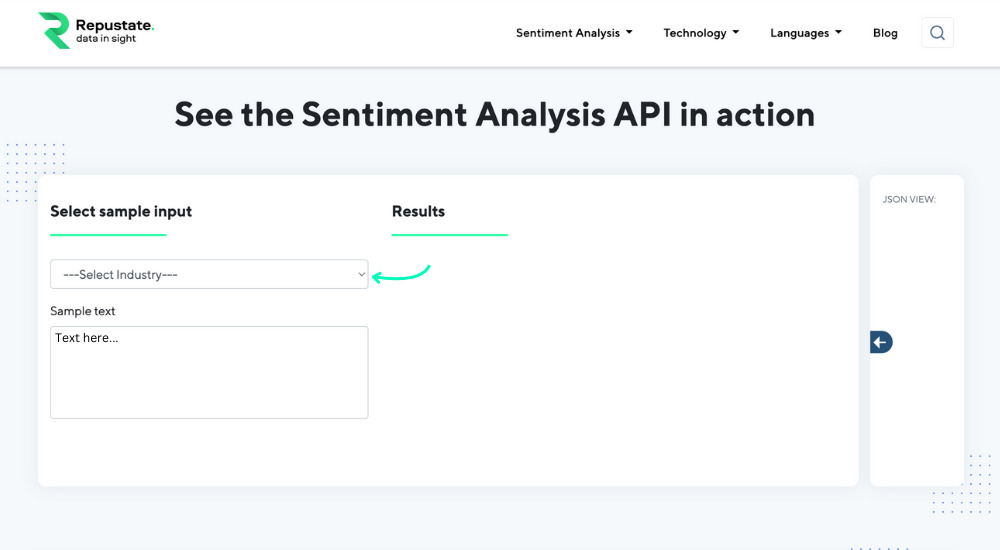Open the Technology menu
The width and height of the screenshot is (1000, 550).
694,33
